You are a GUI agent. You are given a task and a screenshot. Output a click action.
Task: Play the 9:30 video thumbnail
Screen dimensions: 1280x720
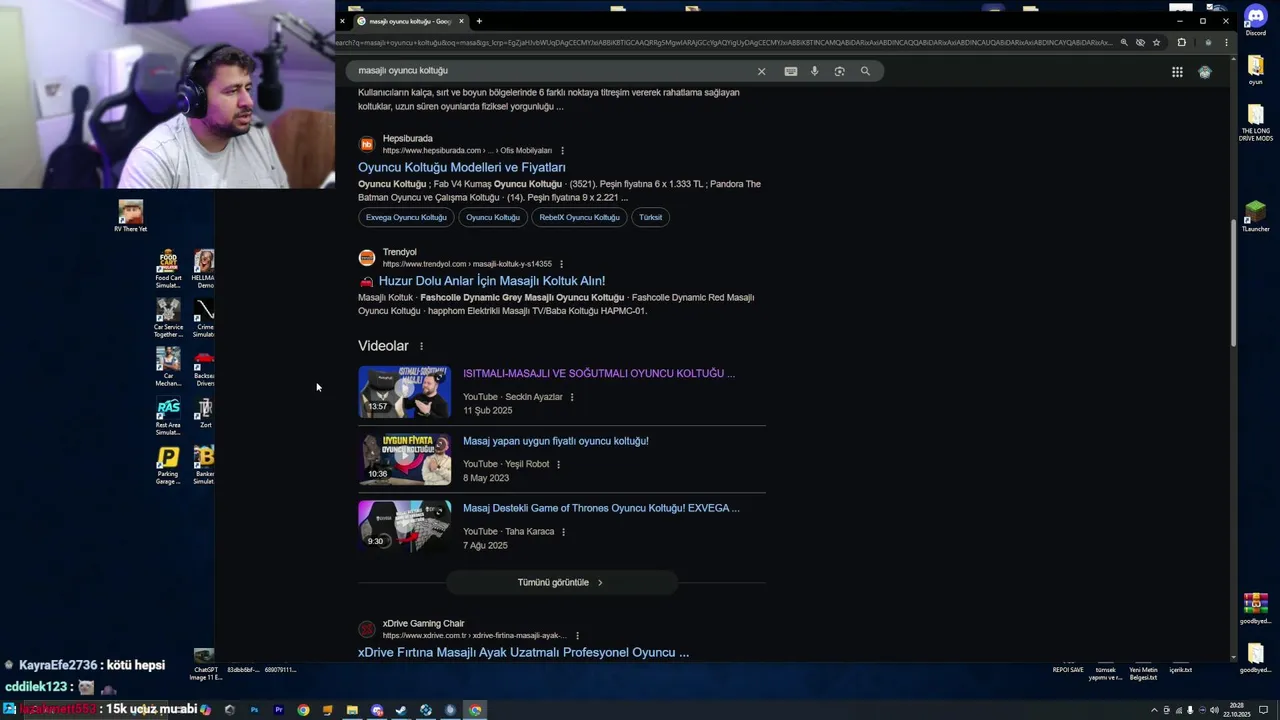(405, 526)
